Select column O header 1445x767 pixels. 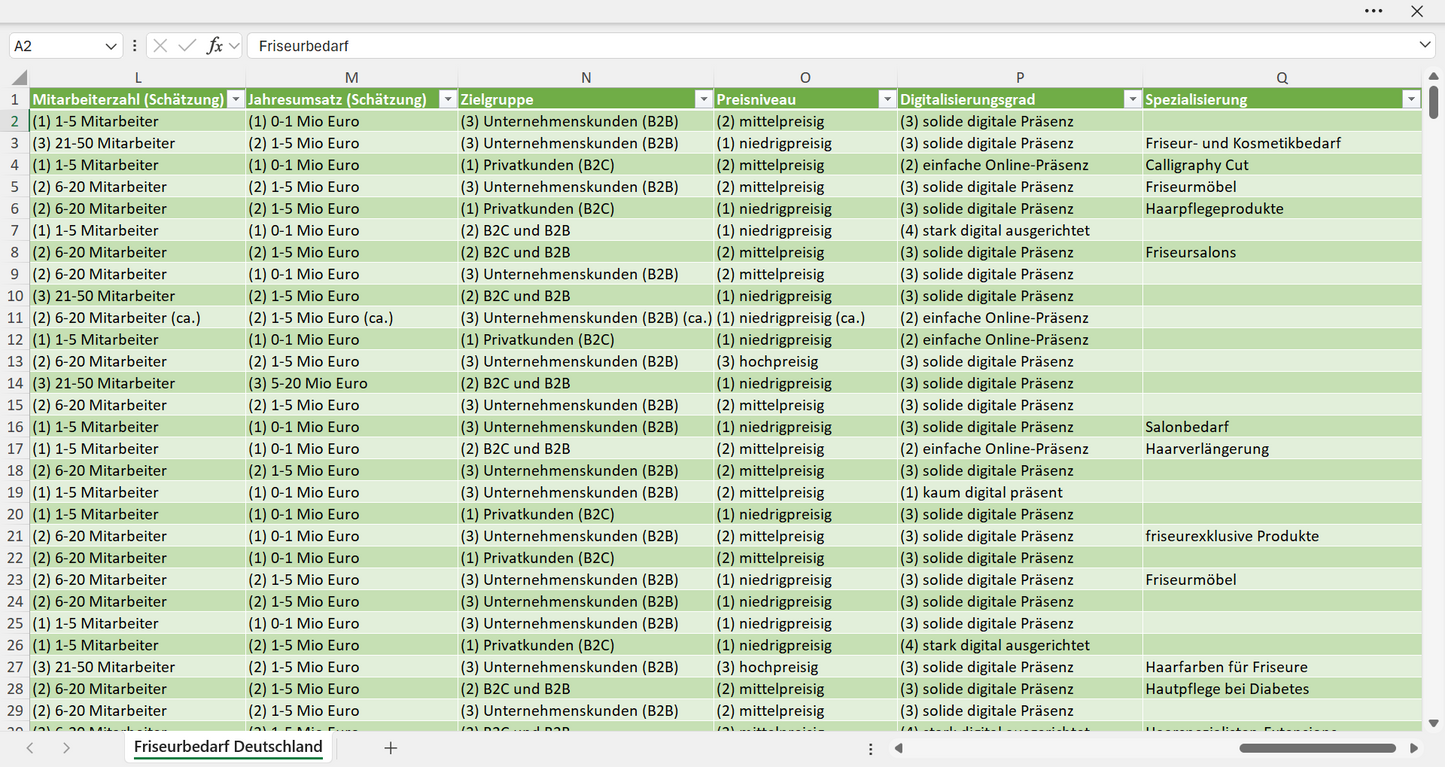[806, 78]
